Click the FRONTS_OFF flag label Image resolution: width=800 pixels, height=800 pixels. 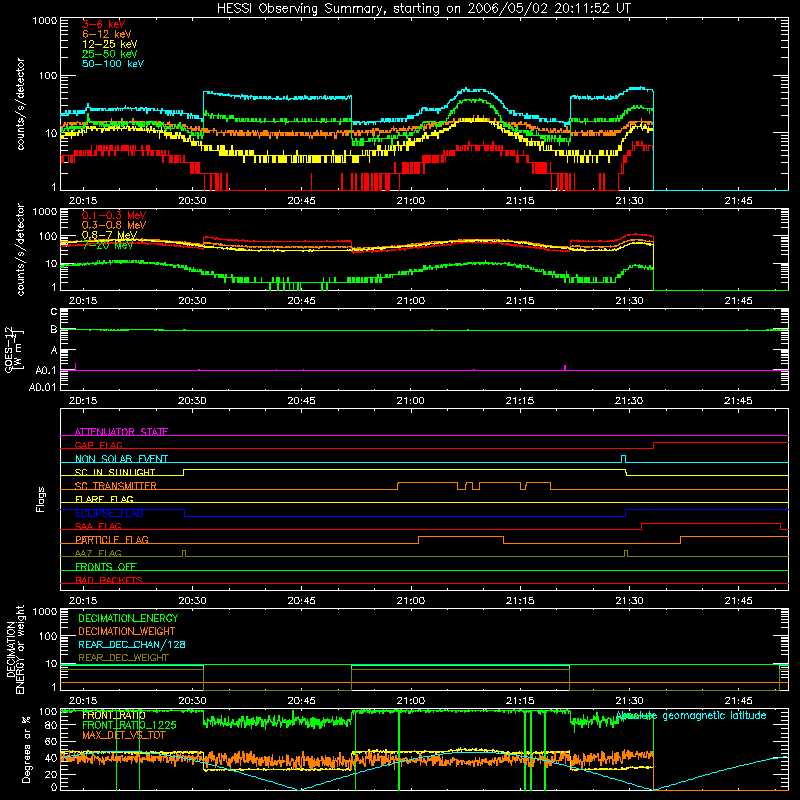point(106,567)
